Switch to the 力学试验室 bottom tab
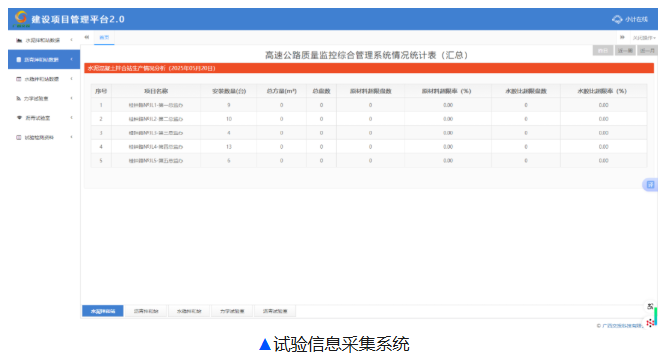663x362 pixels. (232, 311)
